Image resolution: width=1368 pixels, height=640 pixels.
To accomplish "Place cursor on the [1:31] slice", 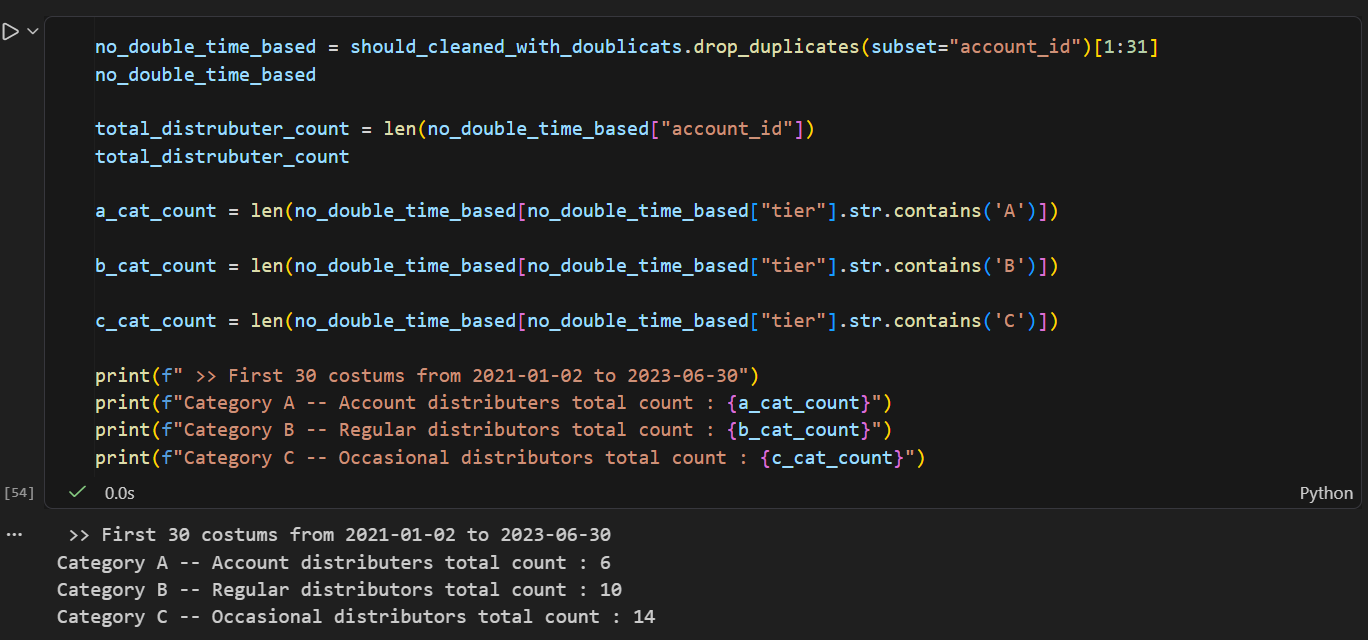I will (1126, 47).
